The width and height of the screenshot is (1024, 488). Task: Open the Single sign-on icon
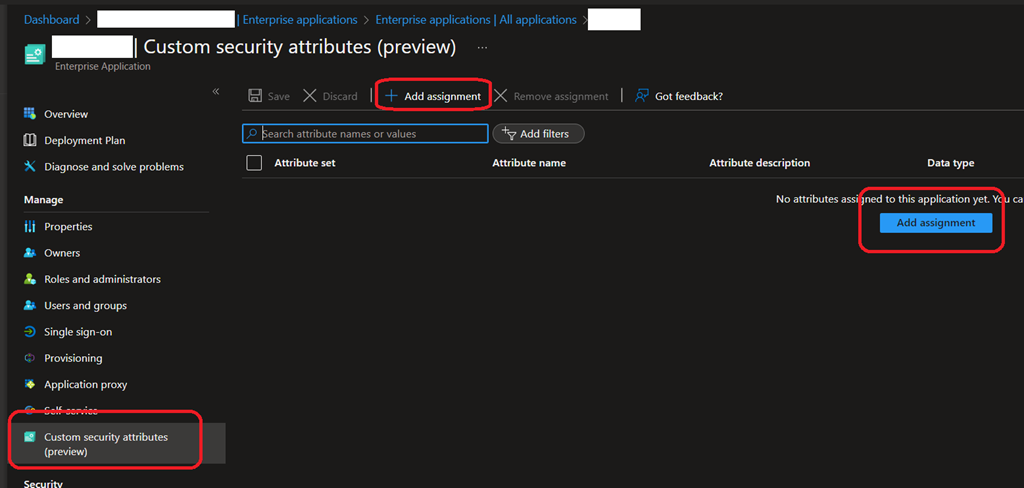click(30, 332)
